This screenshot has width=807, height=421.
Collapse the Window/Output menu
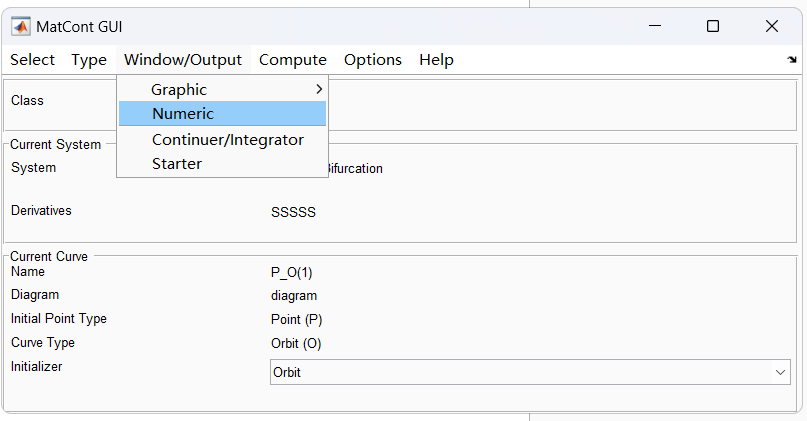click(x=183, y=60)
